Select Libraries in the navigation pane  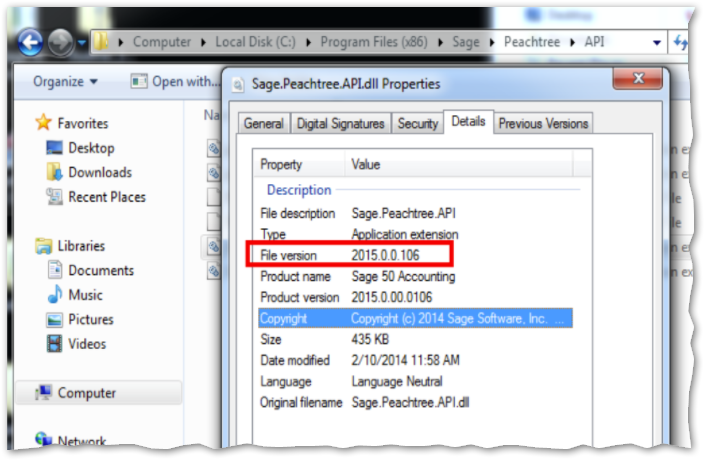81,246
